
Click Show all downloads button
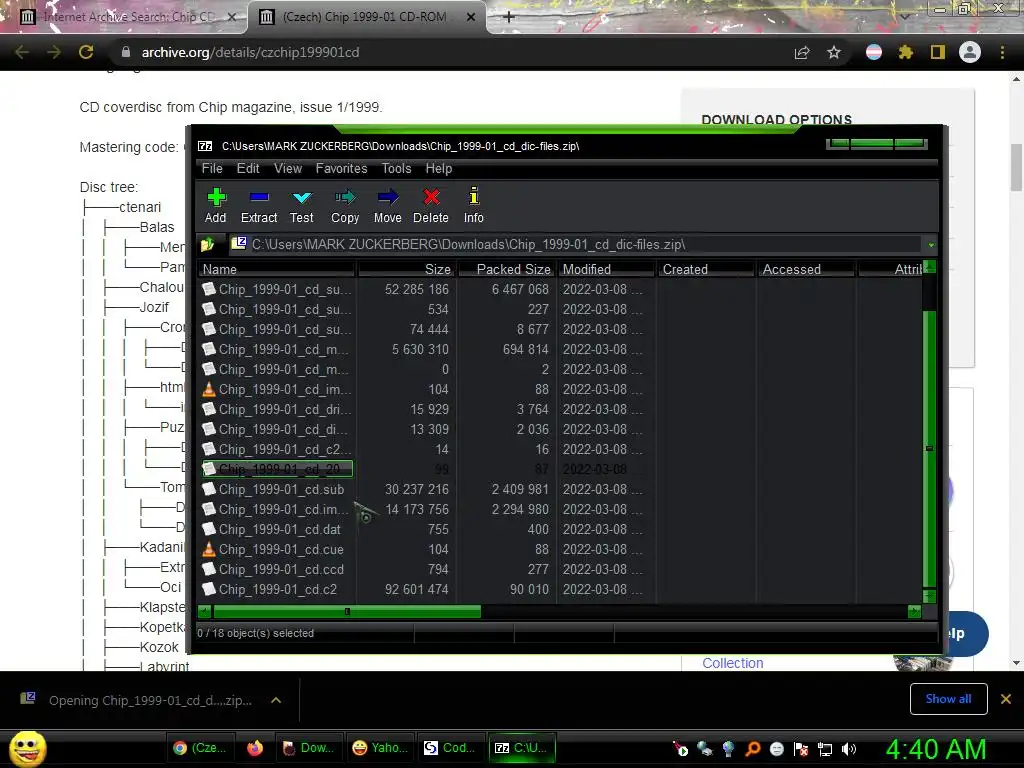(948, 699)
